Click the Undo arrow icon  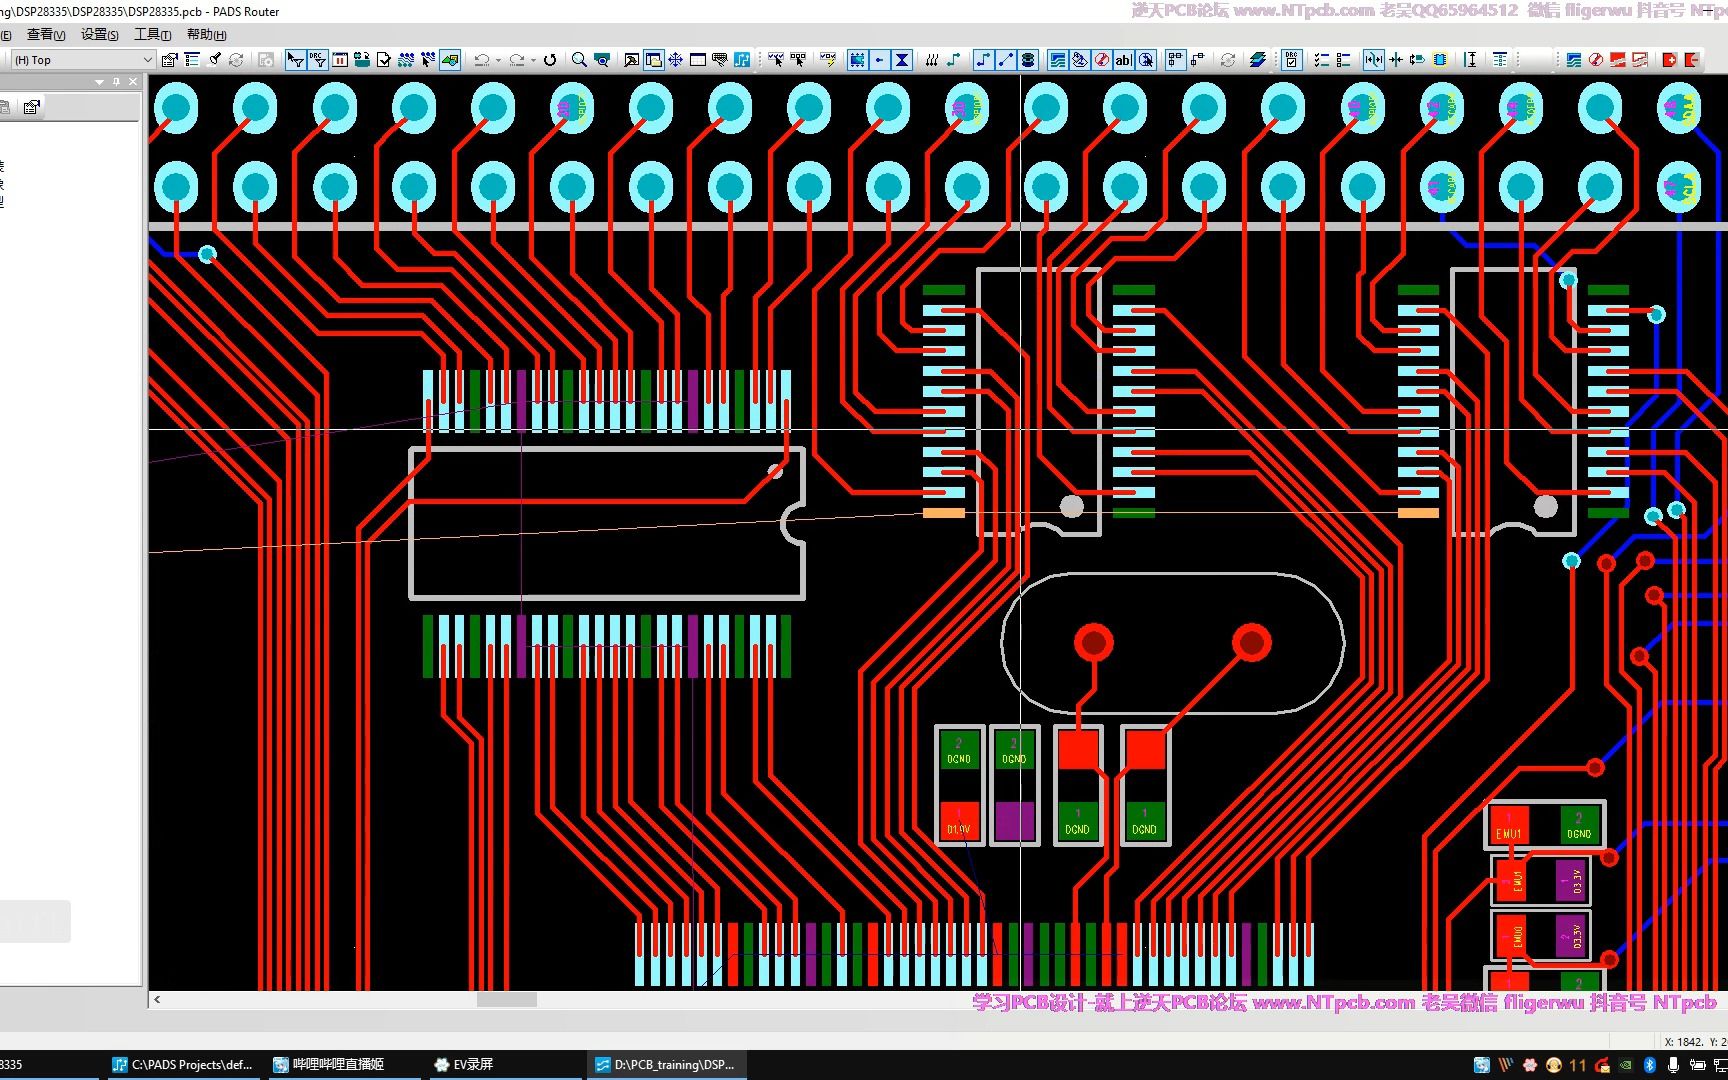click(x=482, y=60)
